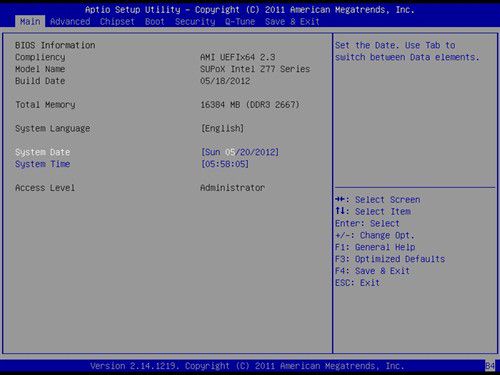Select the System Date label
The width and height of the screenshot is (500, 375).
[x=42, y=152]
